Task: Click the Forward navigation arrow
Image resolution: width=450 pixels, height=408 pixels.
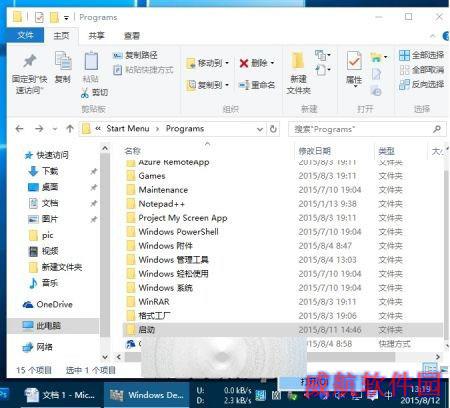Action: (x=39, y=129)
